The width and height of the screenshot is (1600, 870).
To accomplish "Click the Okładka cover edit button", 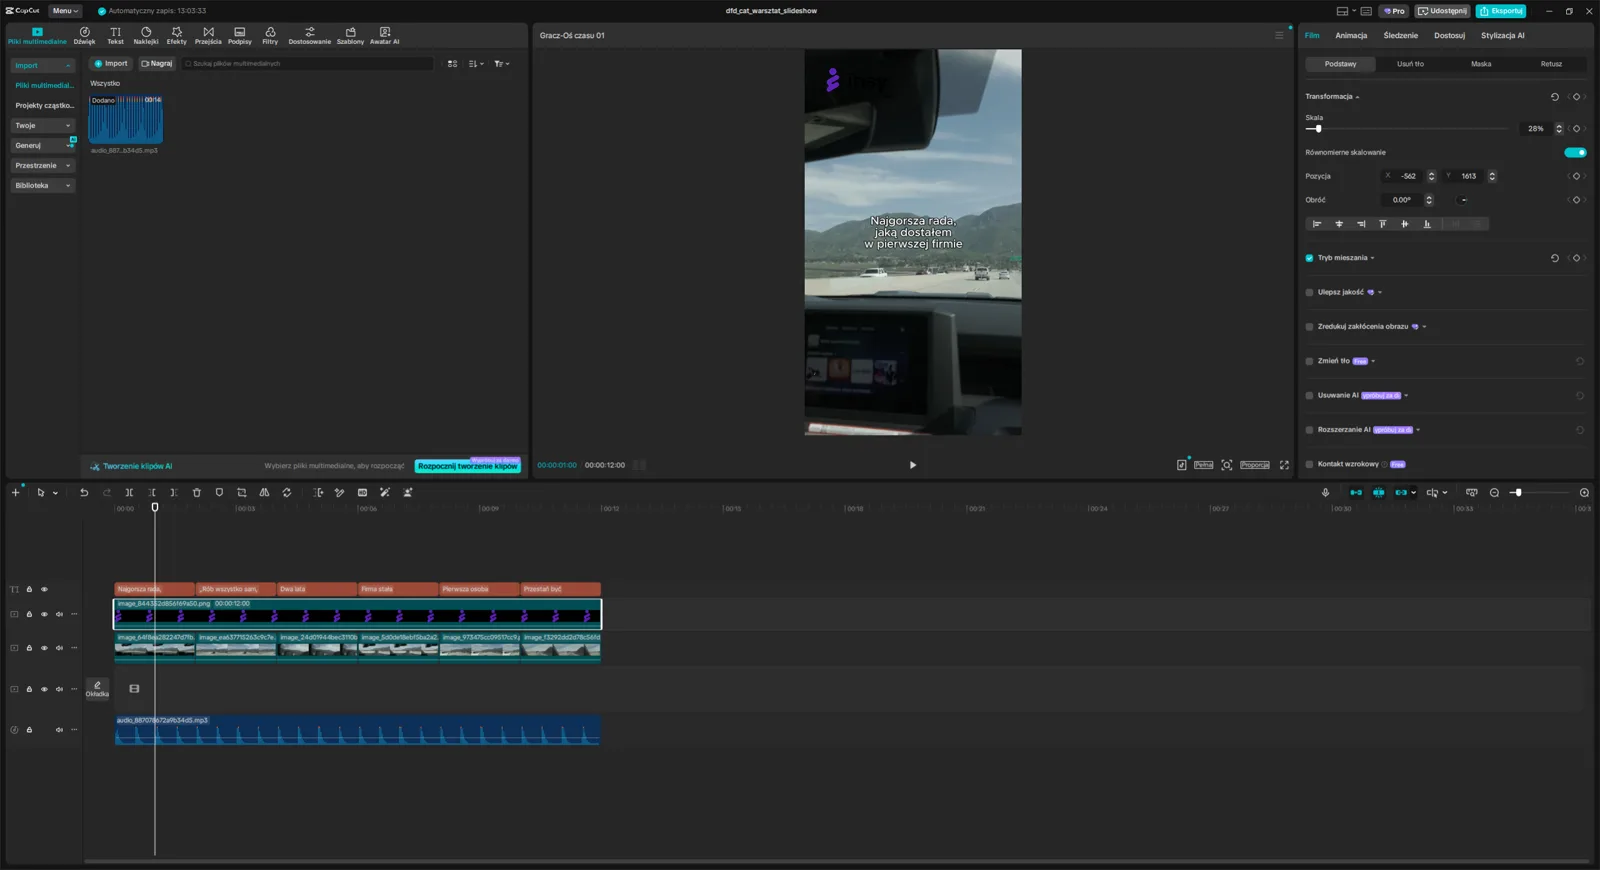I will 97,689.
